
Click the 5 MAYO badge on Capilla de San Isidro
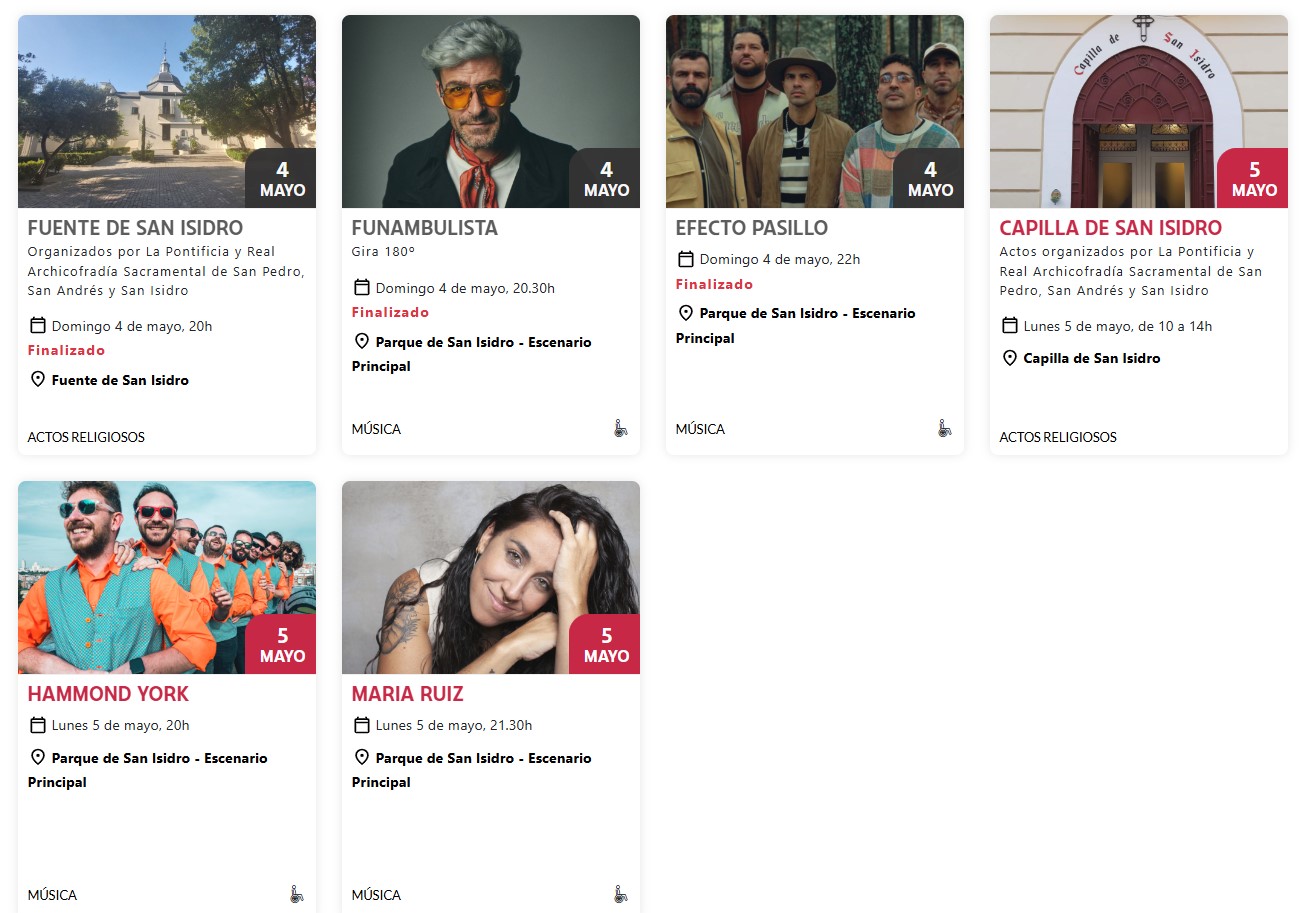(x=1253, y=178)
